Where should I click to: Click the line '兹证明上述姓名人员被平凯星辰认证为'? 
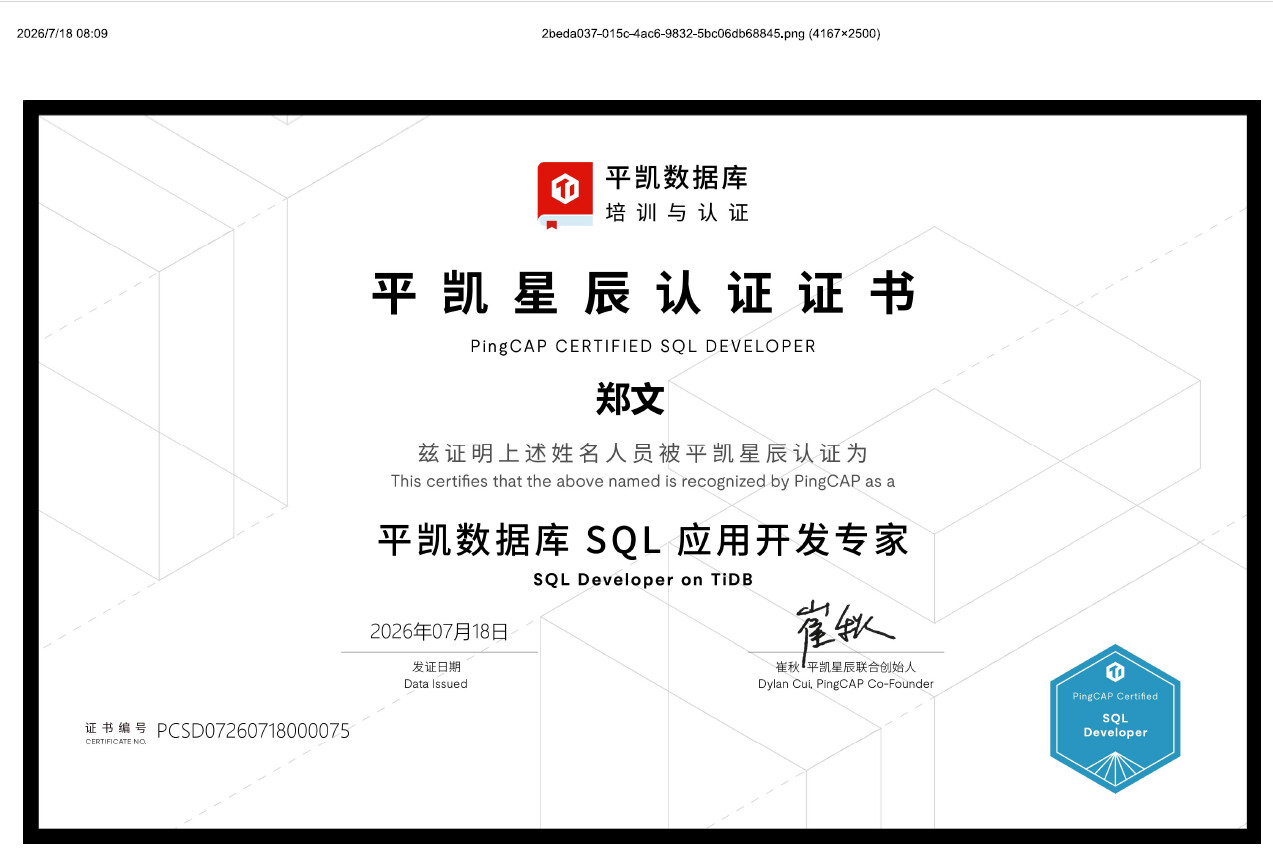643,453
